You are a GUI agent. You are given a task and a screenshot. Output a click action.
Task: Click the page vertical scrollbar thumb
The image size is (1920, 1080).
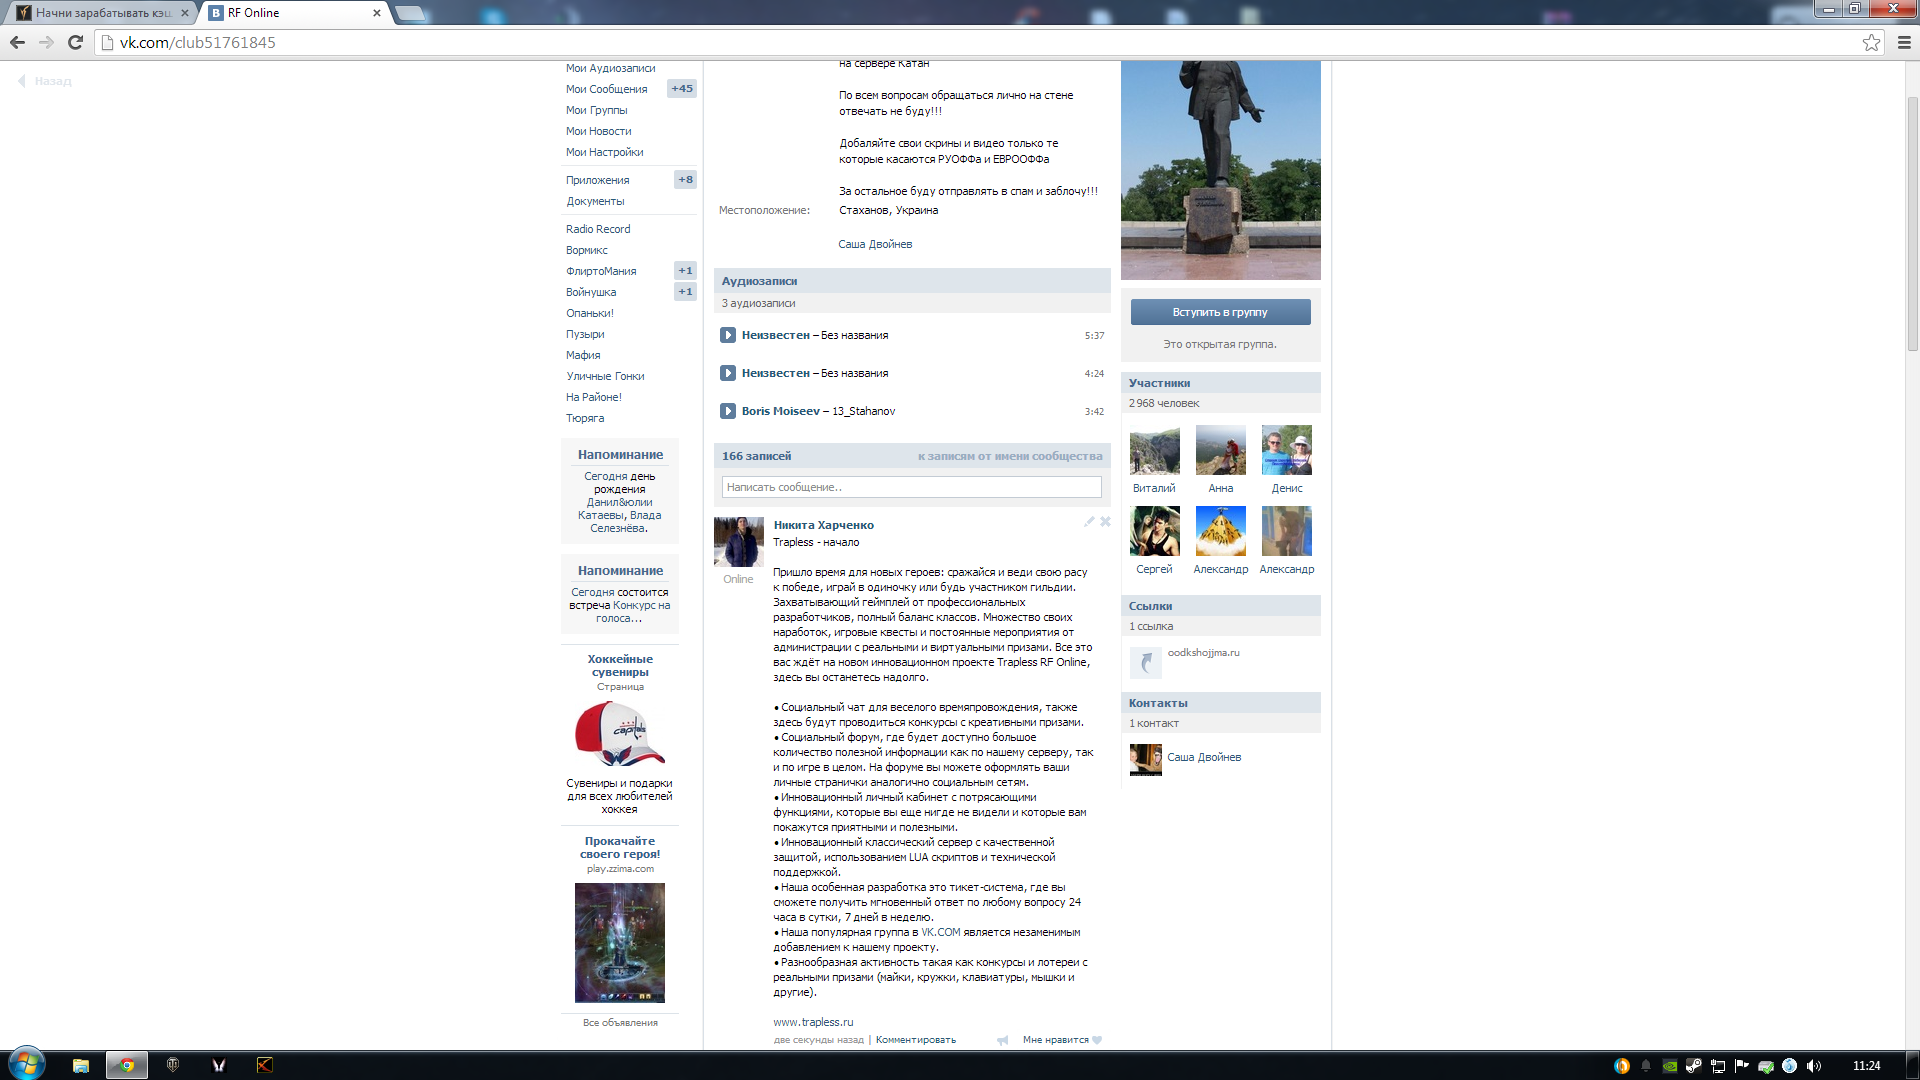(1912, 225)
